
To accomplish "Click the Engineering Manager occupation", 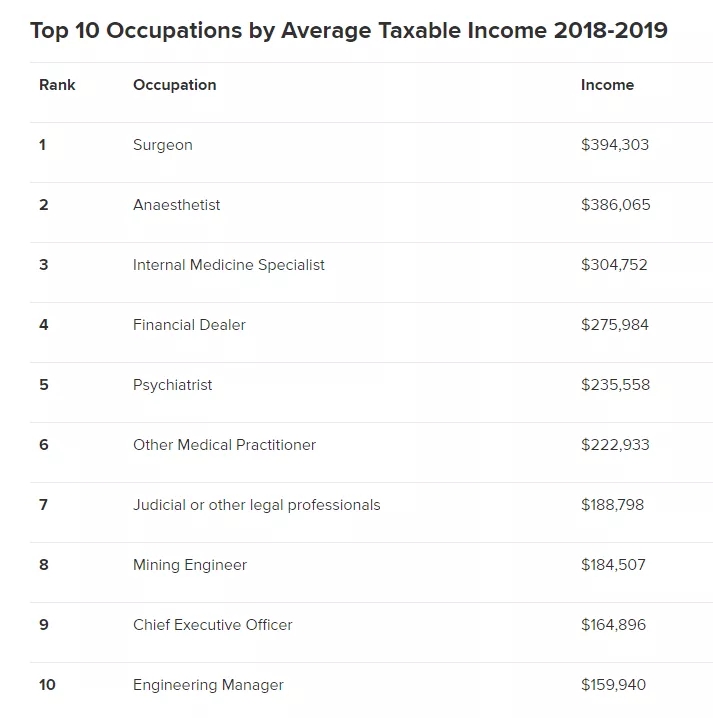I will (208, 685).
